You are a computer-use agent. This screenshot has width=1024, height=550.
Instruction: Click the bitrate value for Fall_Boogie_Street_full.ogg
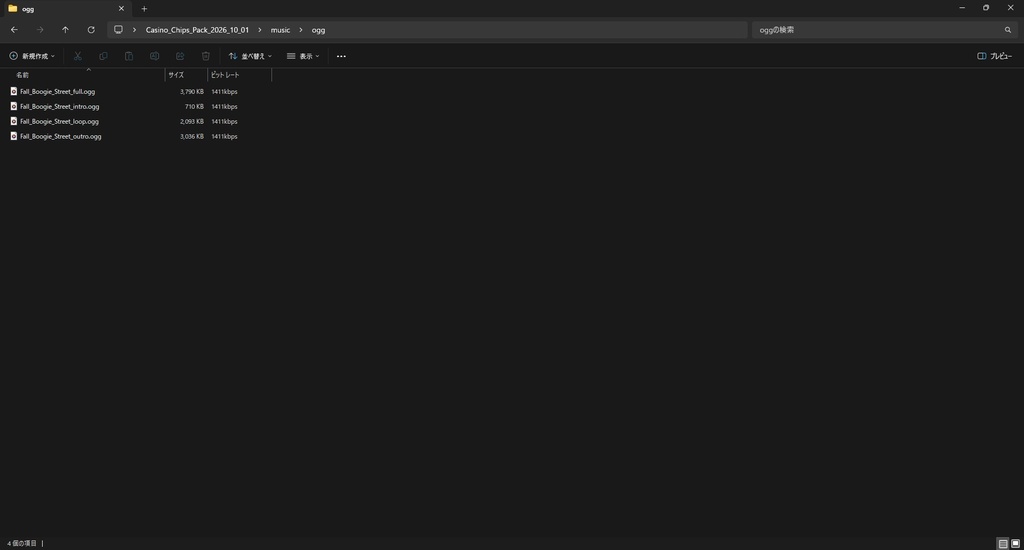click(x=225, y=92)
